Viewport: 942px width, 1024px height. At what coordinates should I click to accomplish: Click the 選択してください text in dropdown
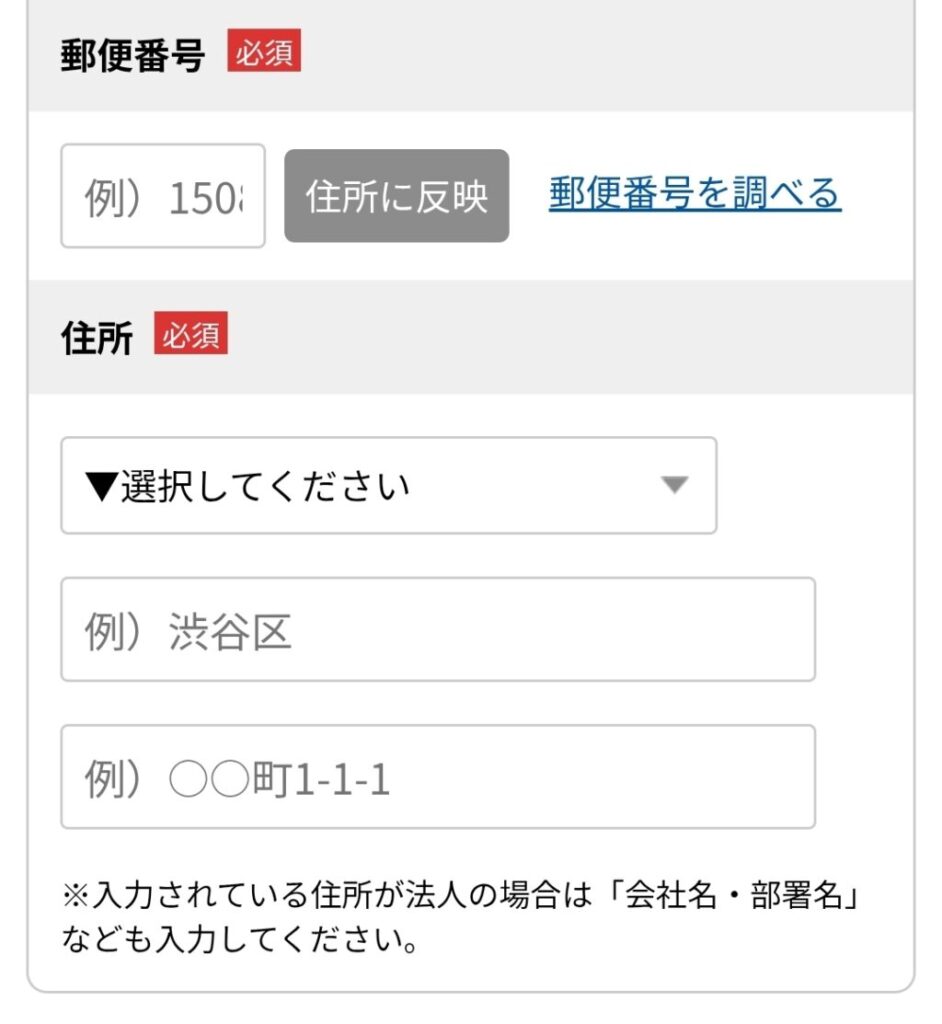coord(265,487)
